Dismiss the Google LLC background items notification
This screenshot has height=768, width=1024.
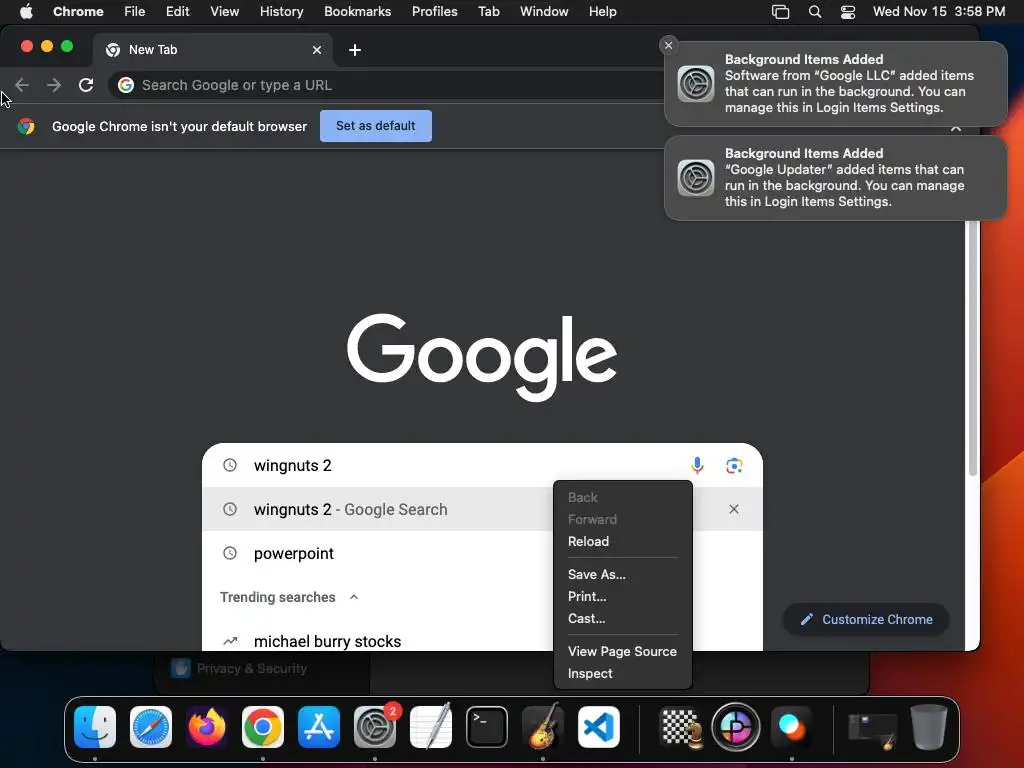click(x=667, y=45)
